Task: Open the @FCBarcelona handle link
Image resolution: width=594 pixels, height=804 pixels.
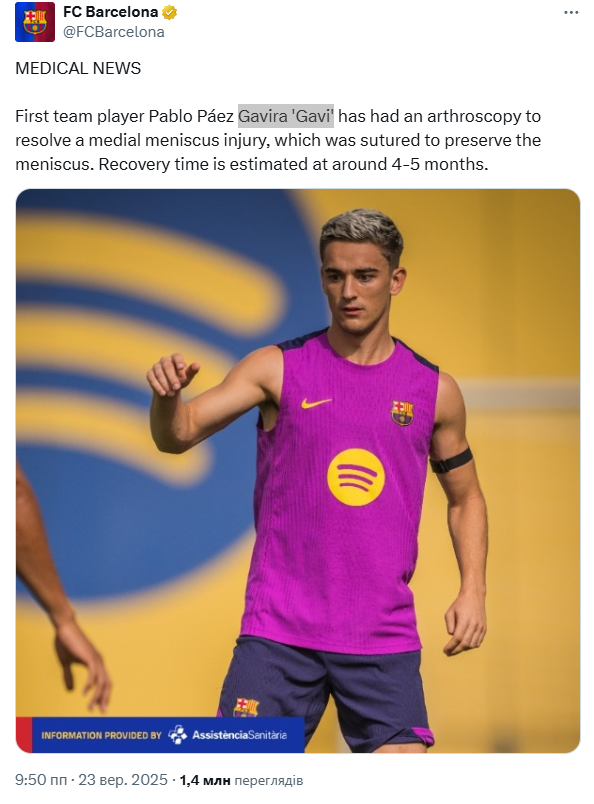Action: pyautogui.click(x=114, y=32)
